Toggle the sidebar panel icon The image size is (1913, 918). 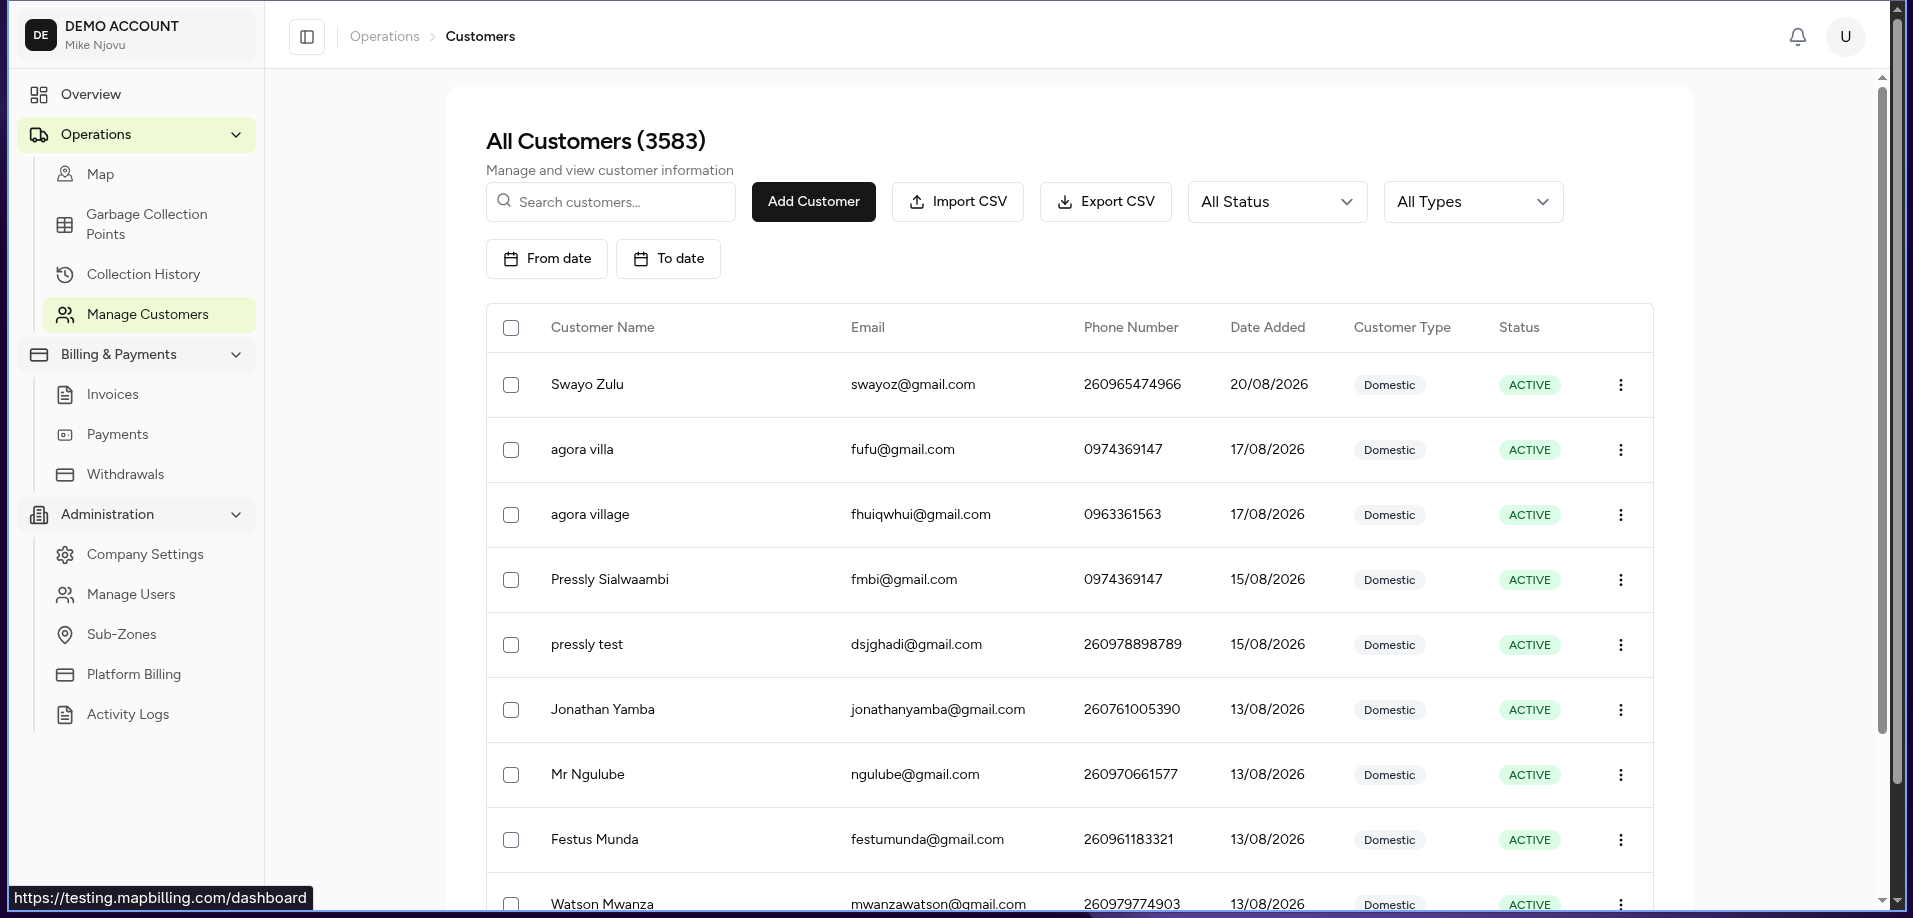pos(307,37)
